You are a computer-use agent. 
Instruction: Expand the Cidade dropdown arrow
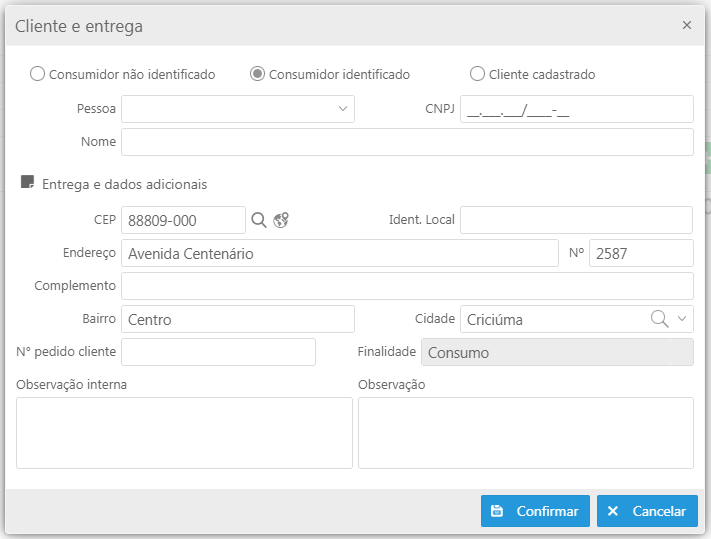click(682, 319)
